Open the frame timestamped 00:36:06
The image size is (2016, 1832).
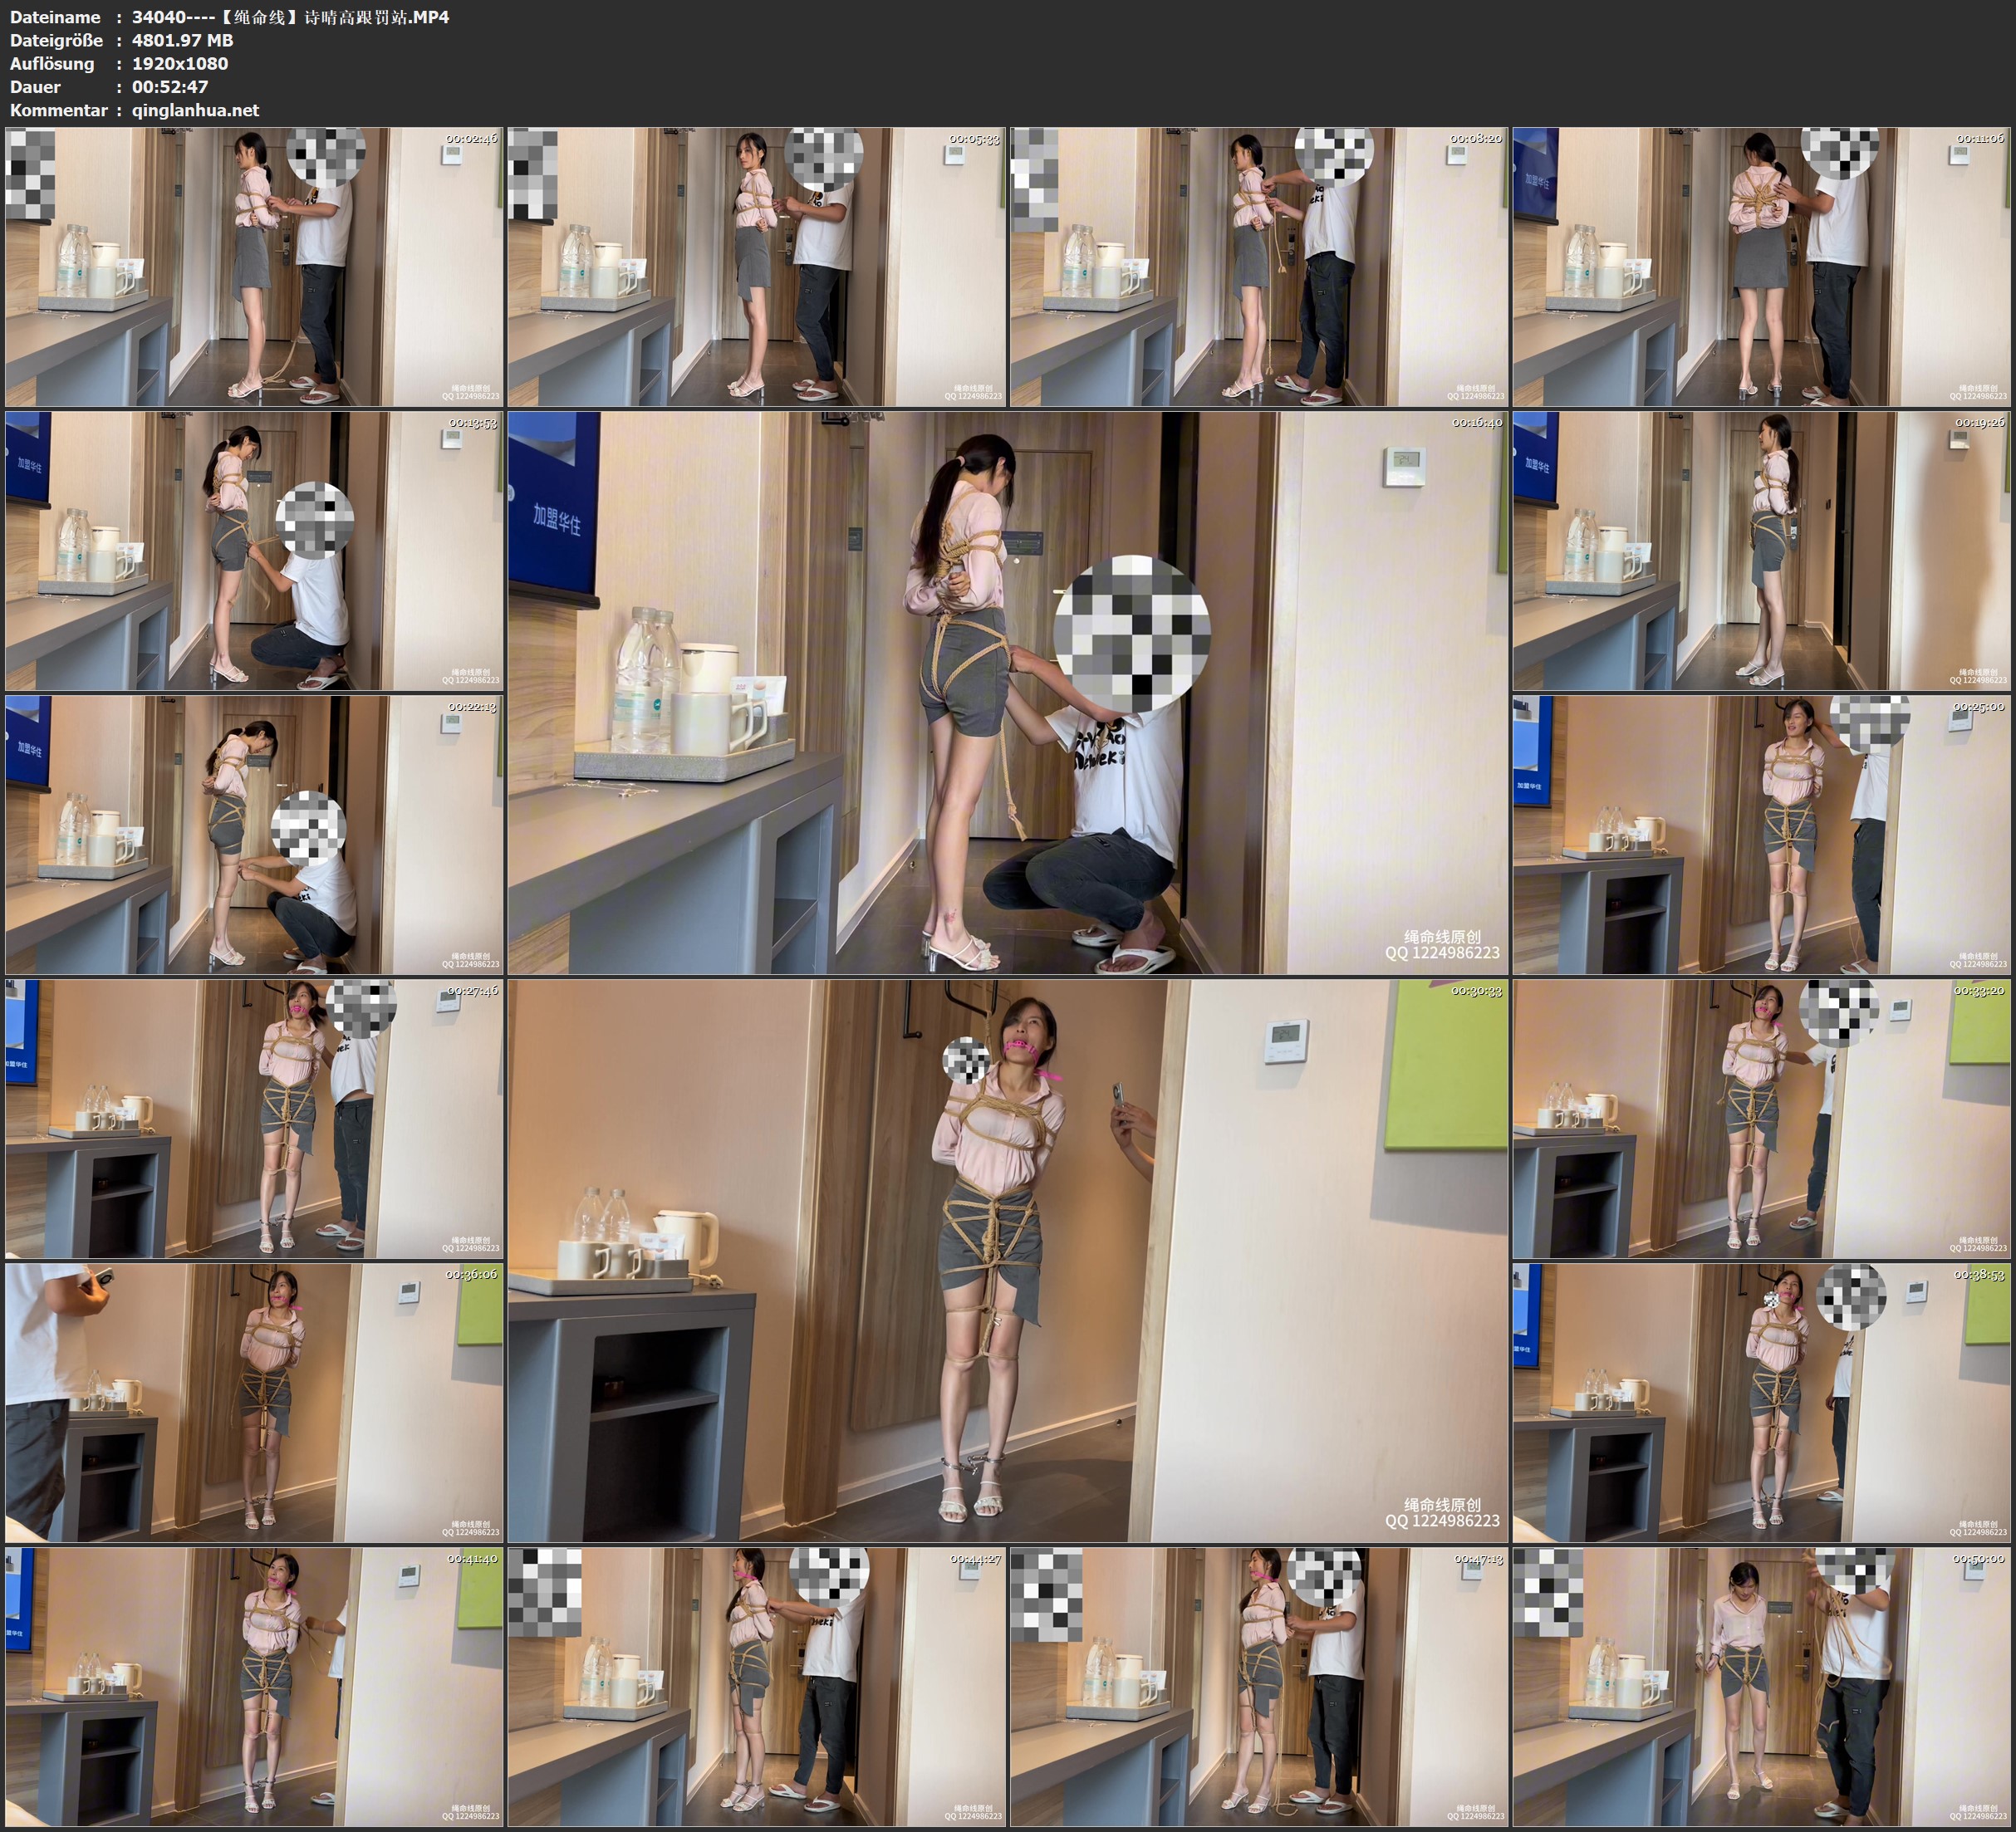coord(254,1402)
